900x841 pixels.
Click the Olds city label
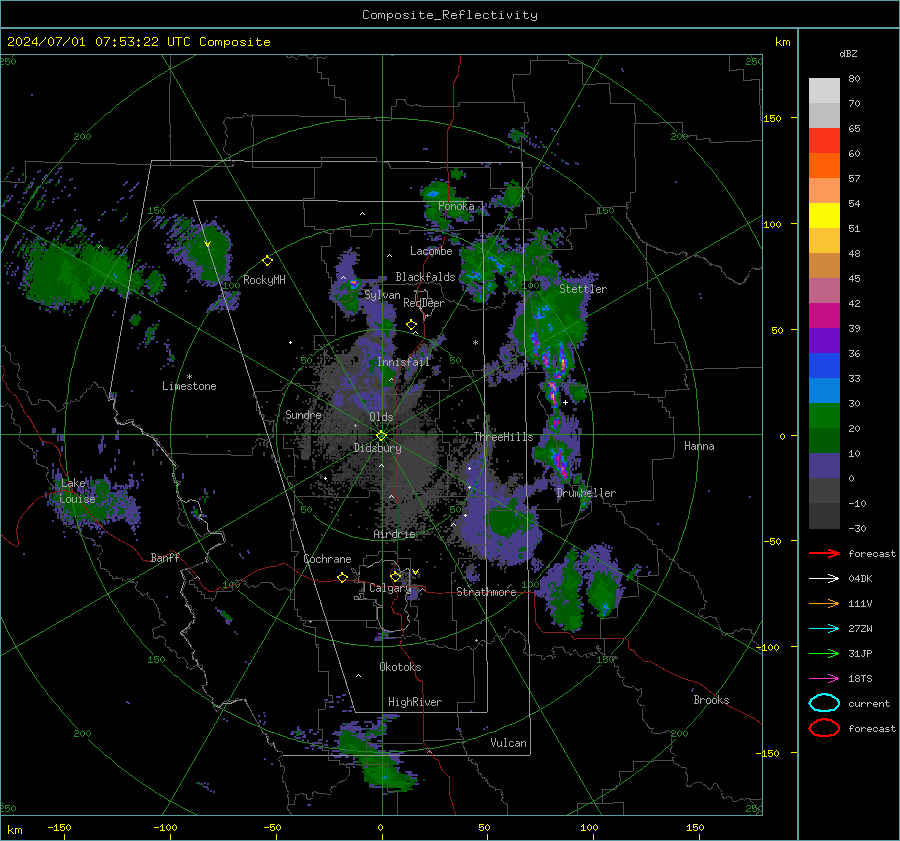pyautogui.click(x=381, y=417)
